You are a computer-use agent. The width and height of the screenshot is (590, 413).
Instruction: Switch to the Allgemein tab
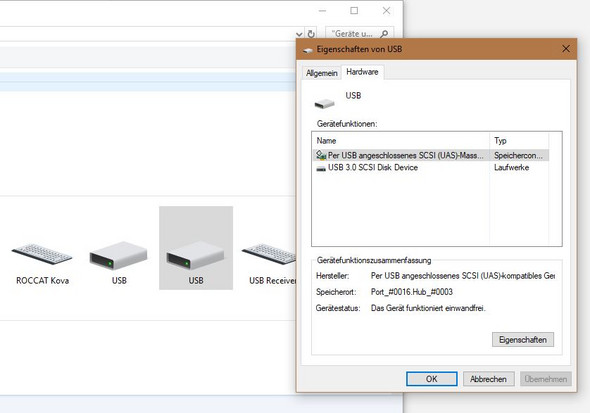coord(322,73)
